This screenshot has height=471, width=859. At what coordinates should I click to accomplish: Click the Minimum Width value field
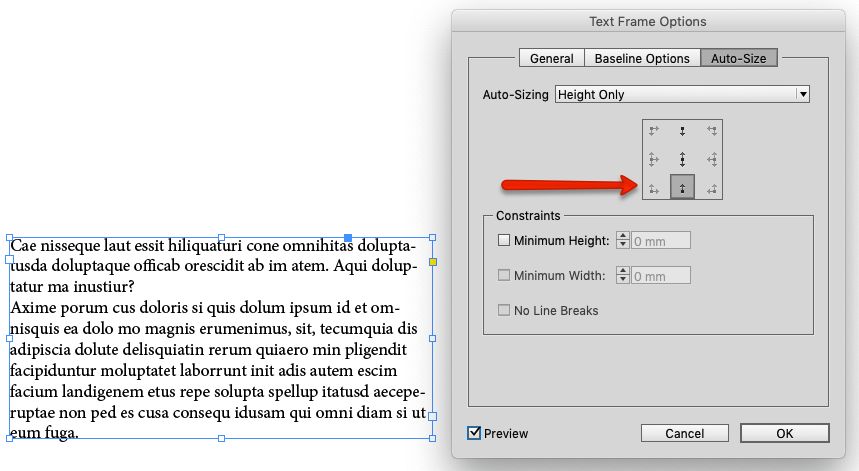[x=661, y=275]
